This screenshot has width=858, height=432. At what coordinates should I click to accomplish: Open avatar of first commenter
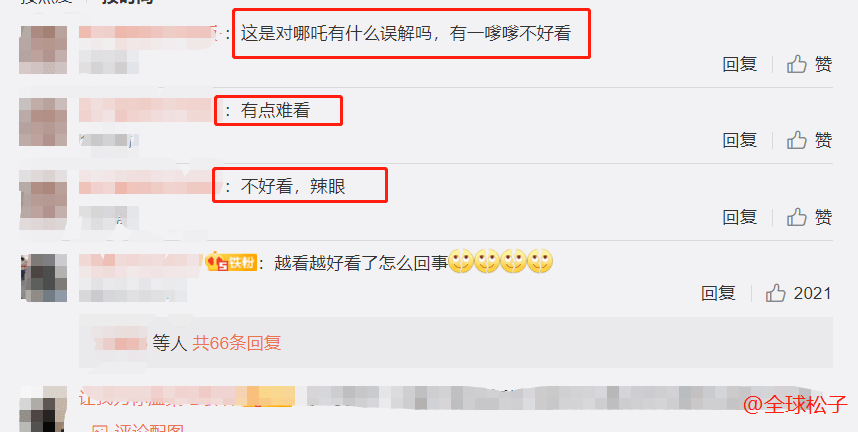pyautogui.click(x=43, y=50)
